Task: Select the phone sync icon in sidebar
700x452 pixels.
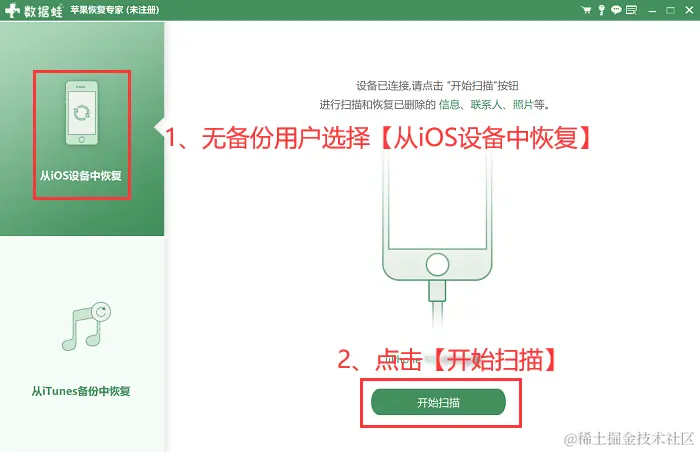Action: tap(82, 113)
